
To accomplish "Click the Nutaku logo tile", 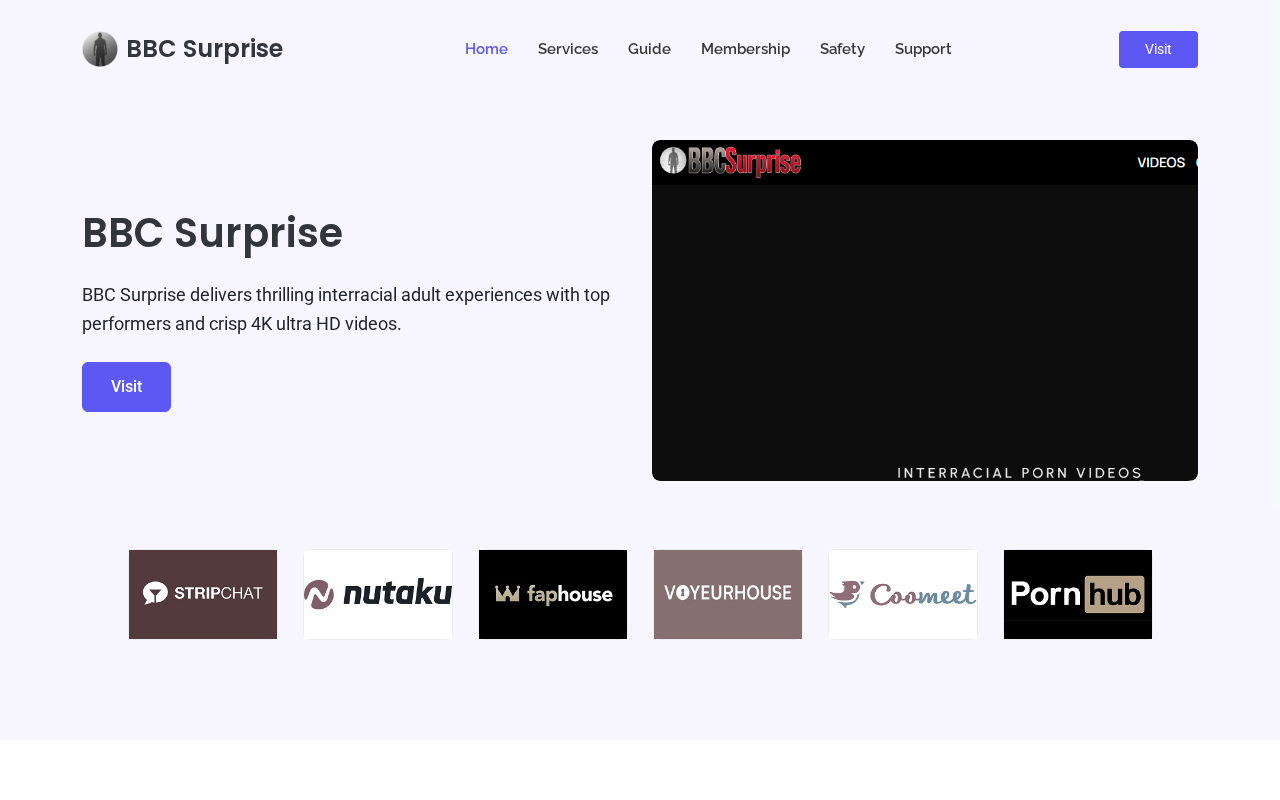I will point(378,594).
